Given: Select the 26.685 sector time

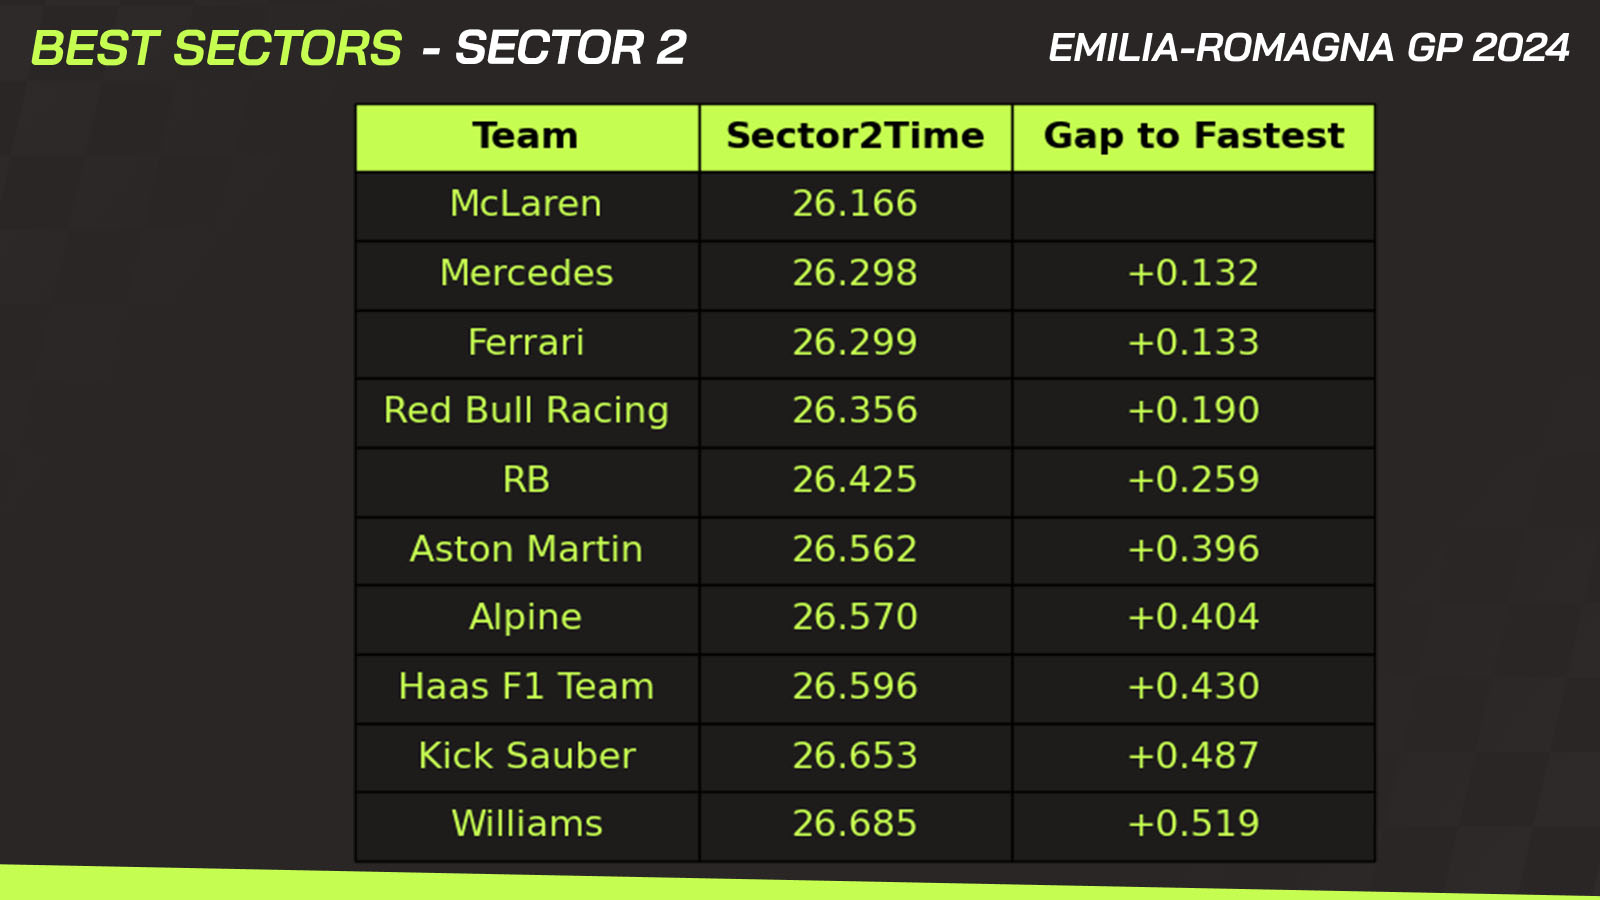Looking at the screenshot, I should [x=855, y=824].
